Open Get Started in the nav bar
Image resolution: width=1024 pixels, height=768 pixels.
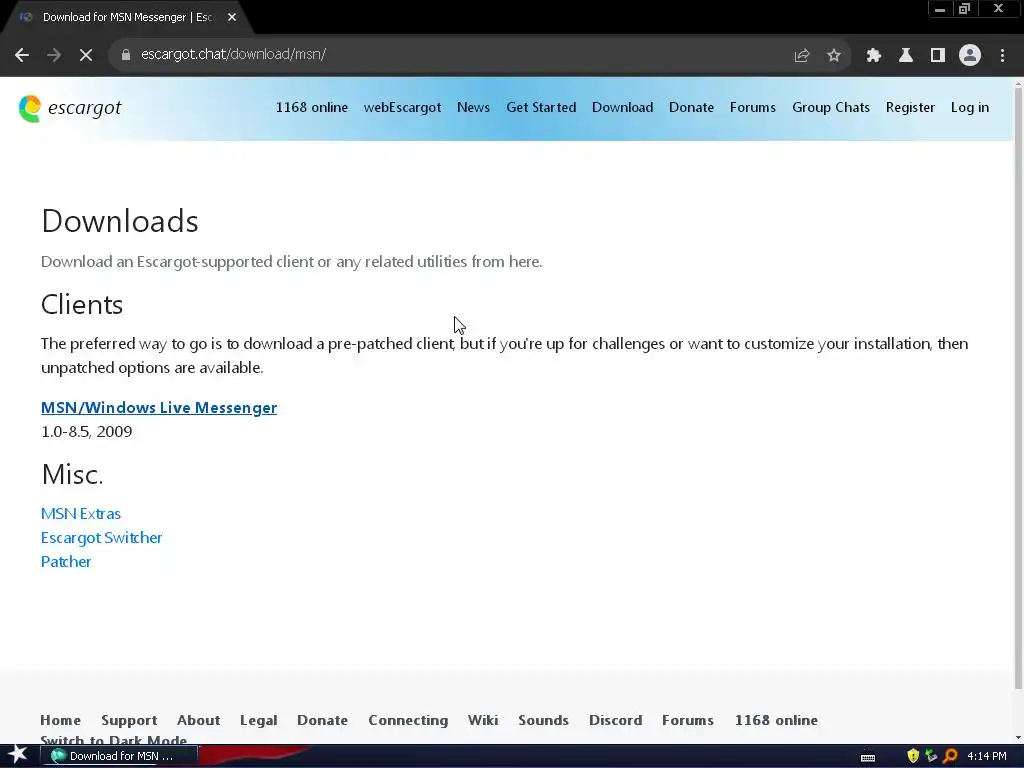click(x=541, y=108)
